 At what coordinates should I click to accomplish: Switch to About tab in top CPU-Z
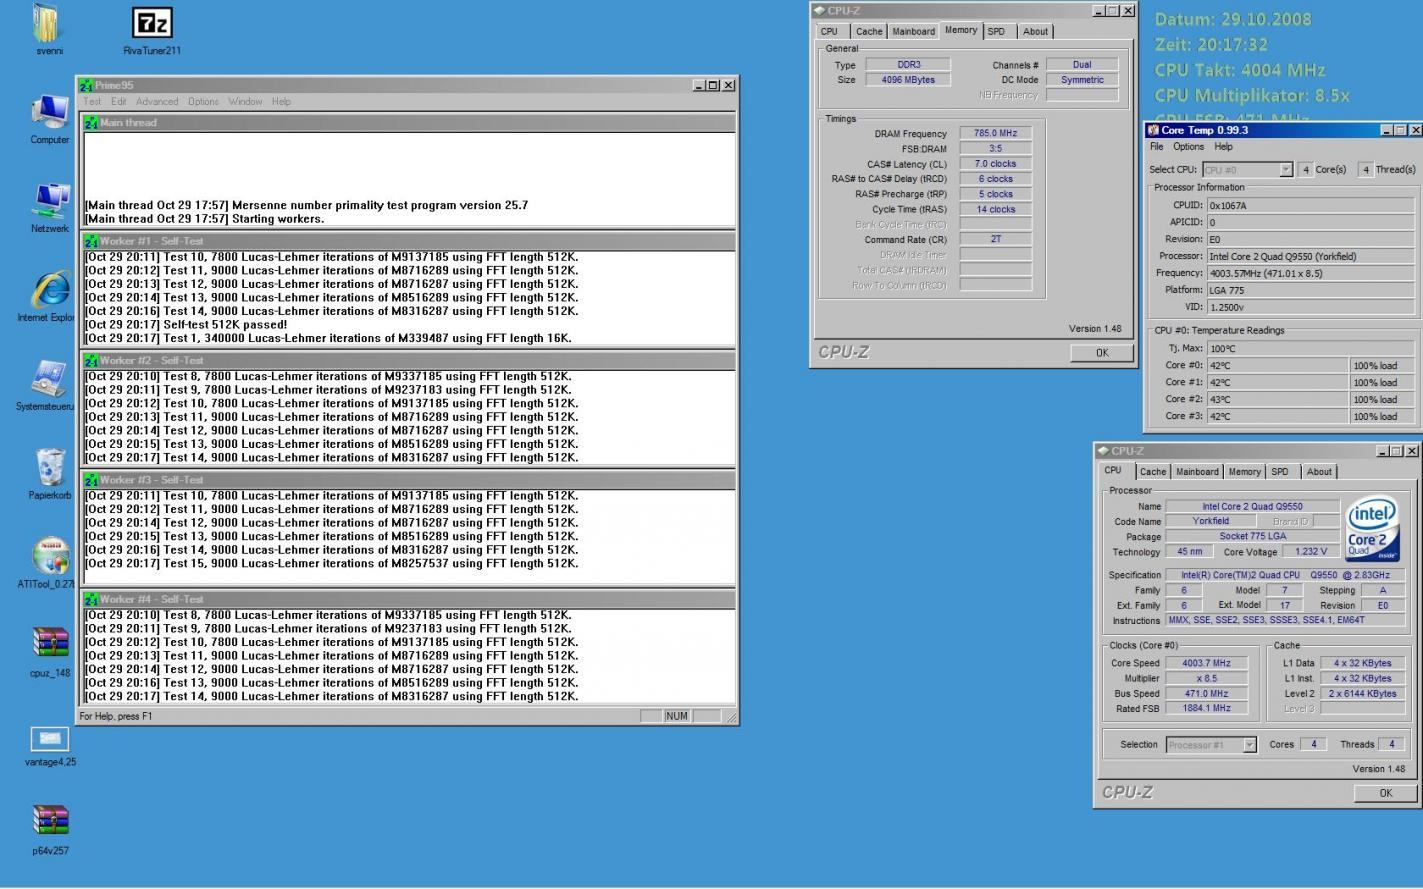pyautogui.click(x=1035, y=32)
